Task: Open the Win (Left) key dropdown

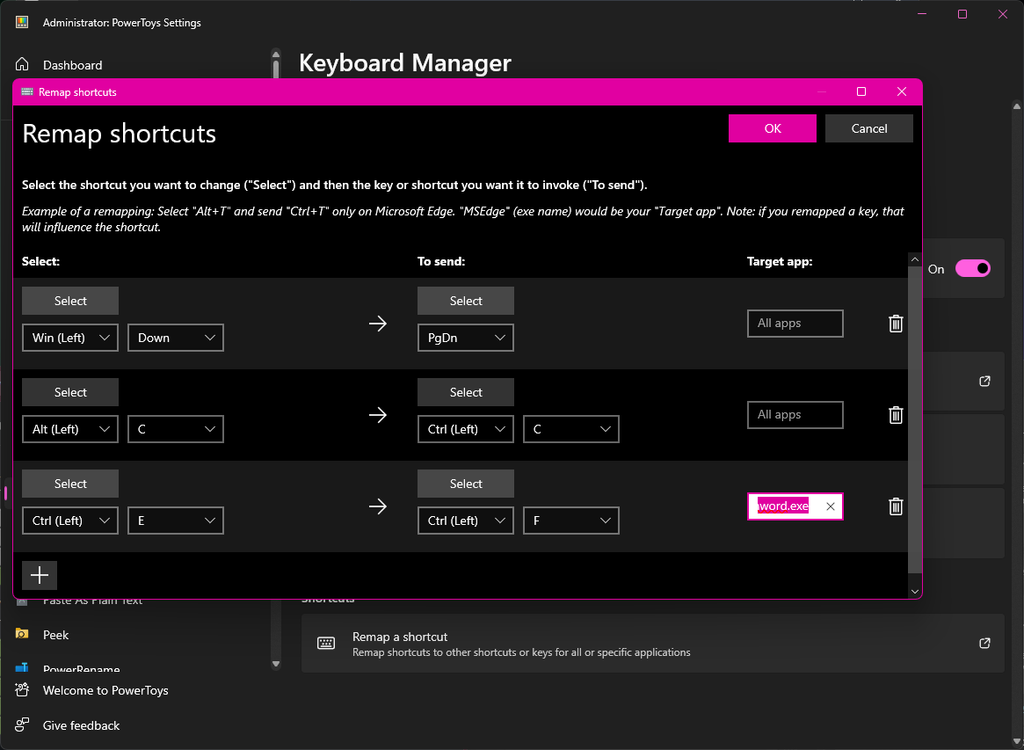Action: click(69, 337)
